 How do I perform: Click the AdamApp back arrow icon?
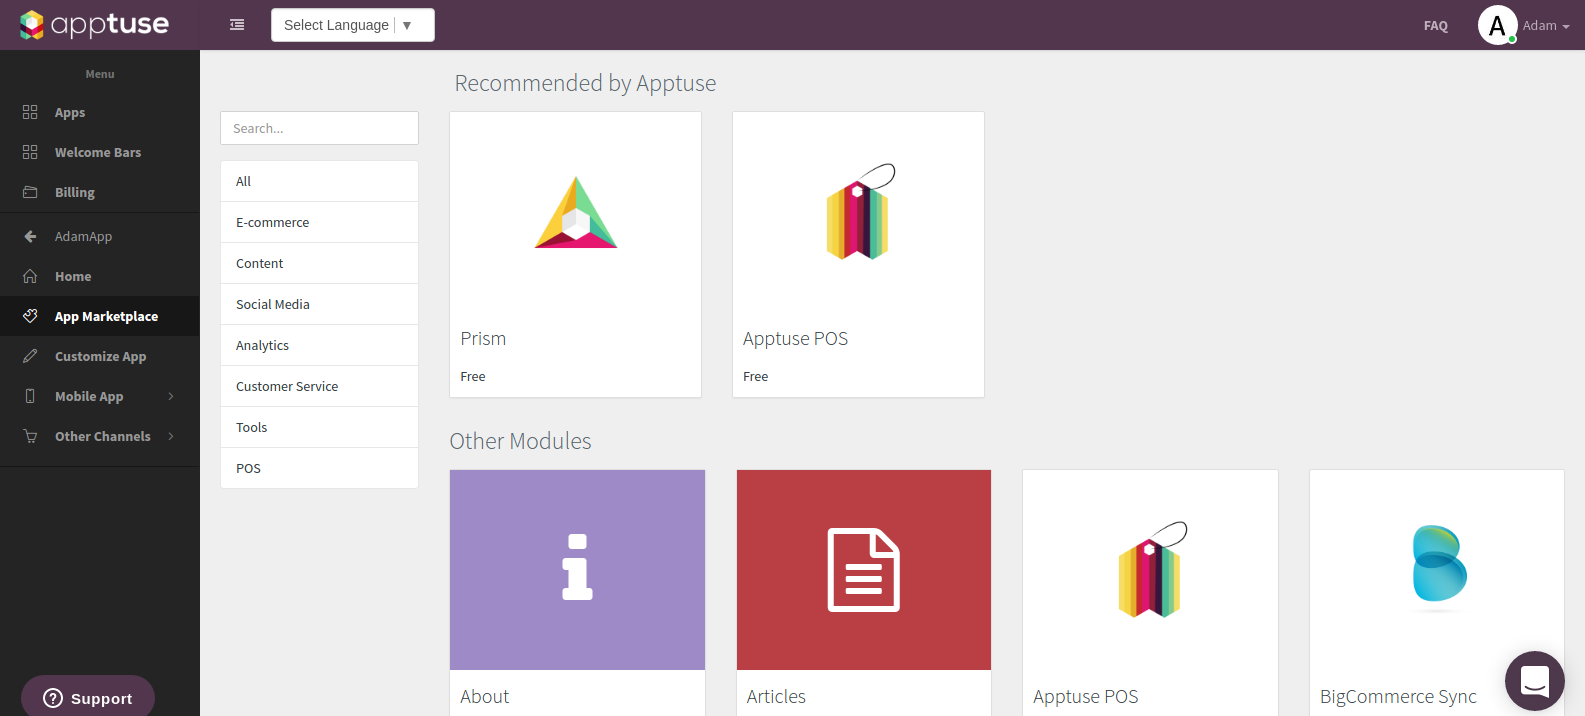click(30, 236)
